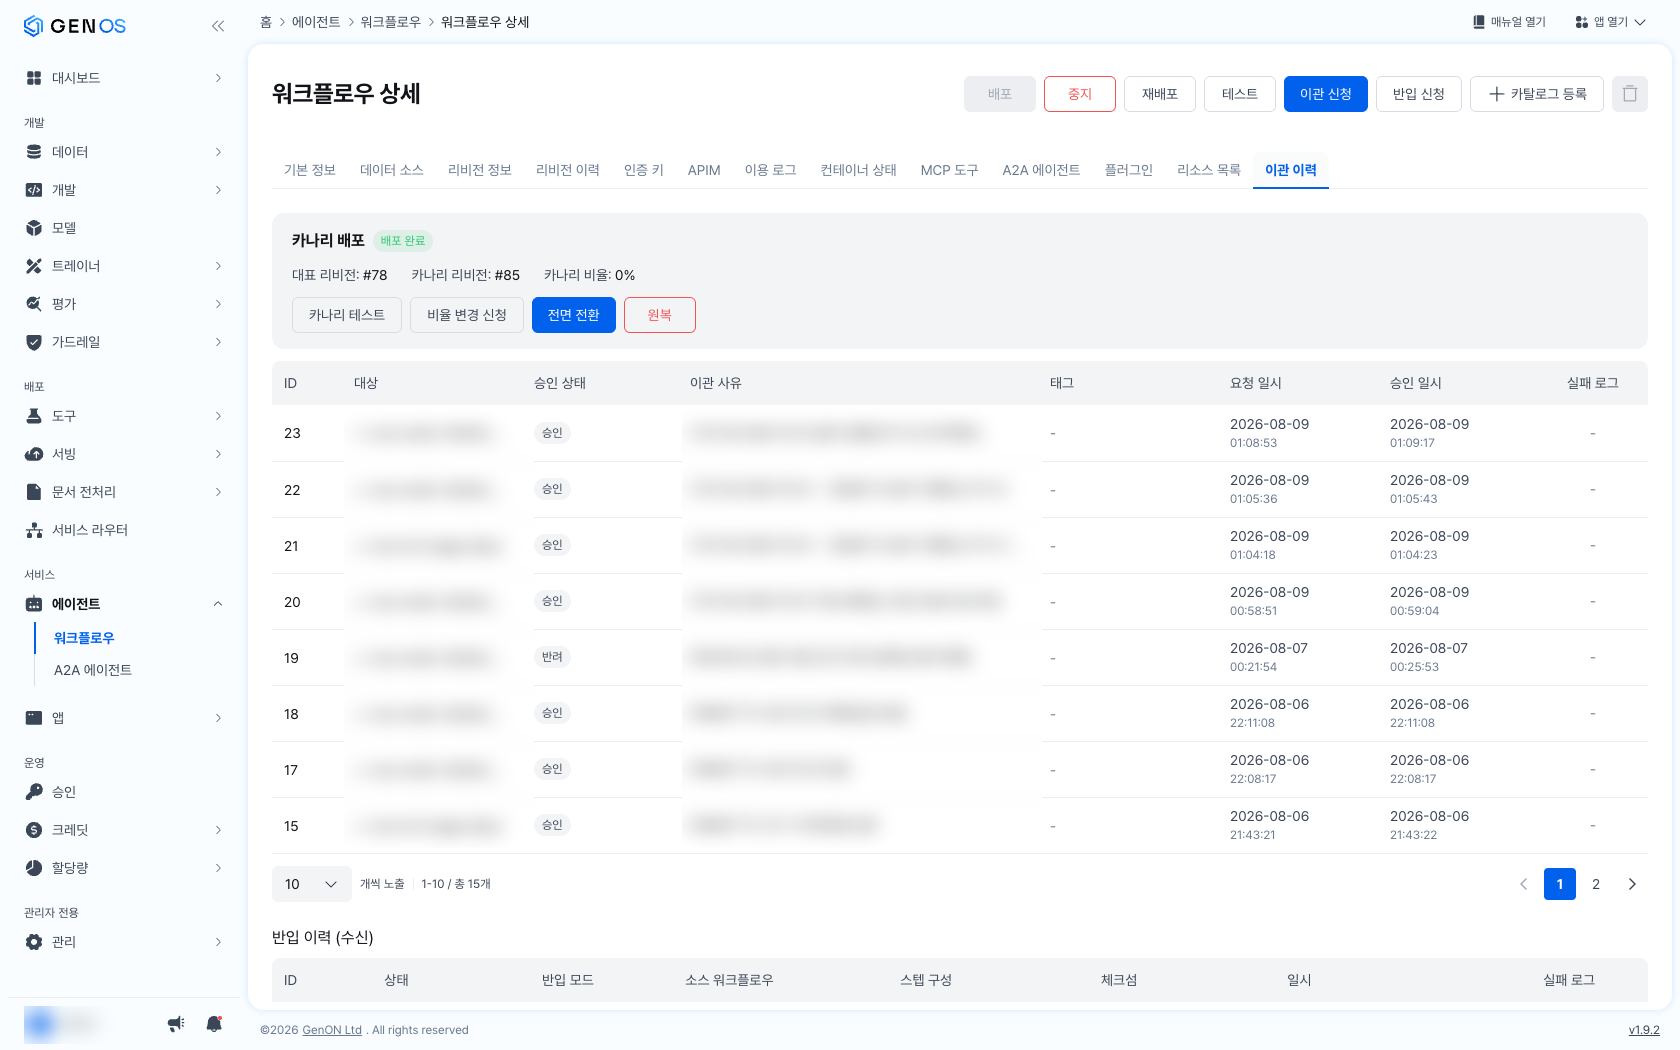
Task: Click the 카탈로그 등록 button
Action: pyautogui.click(x=1537, y=94)
